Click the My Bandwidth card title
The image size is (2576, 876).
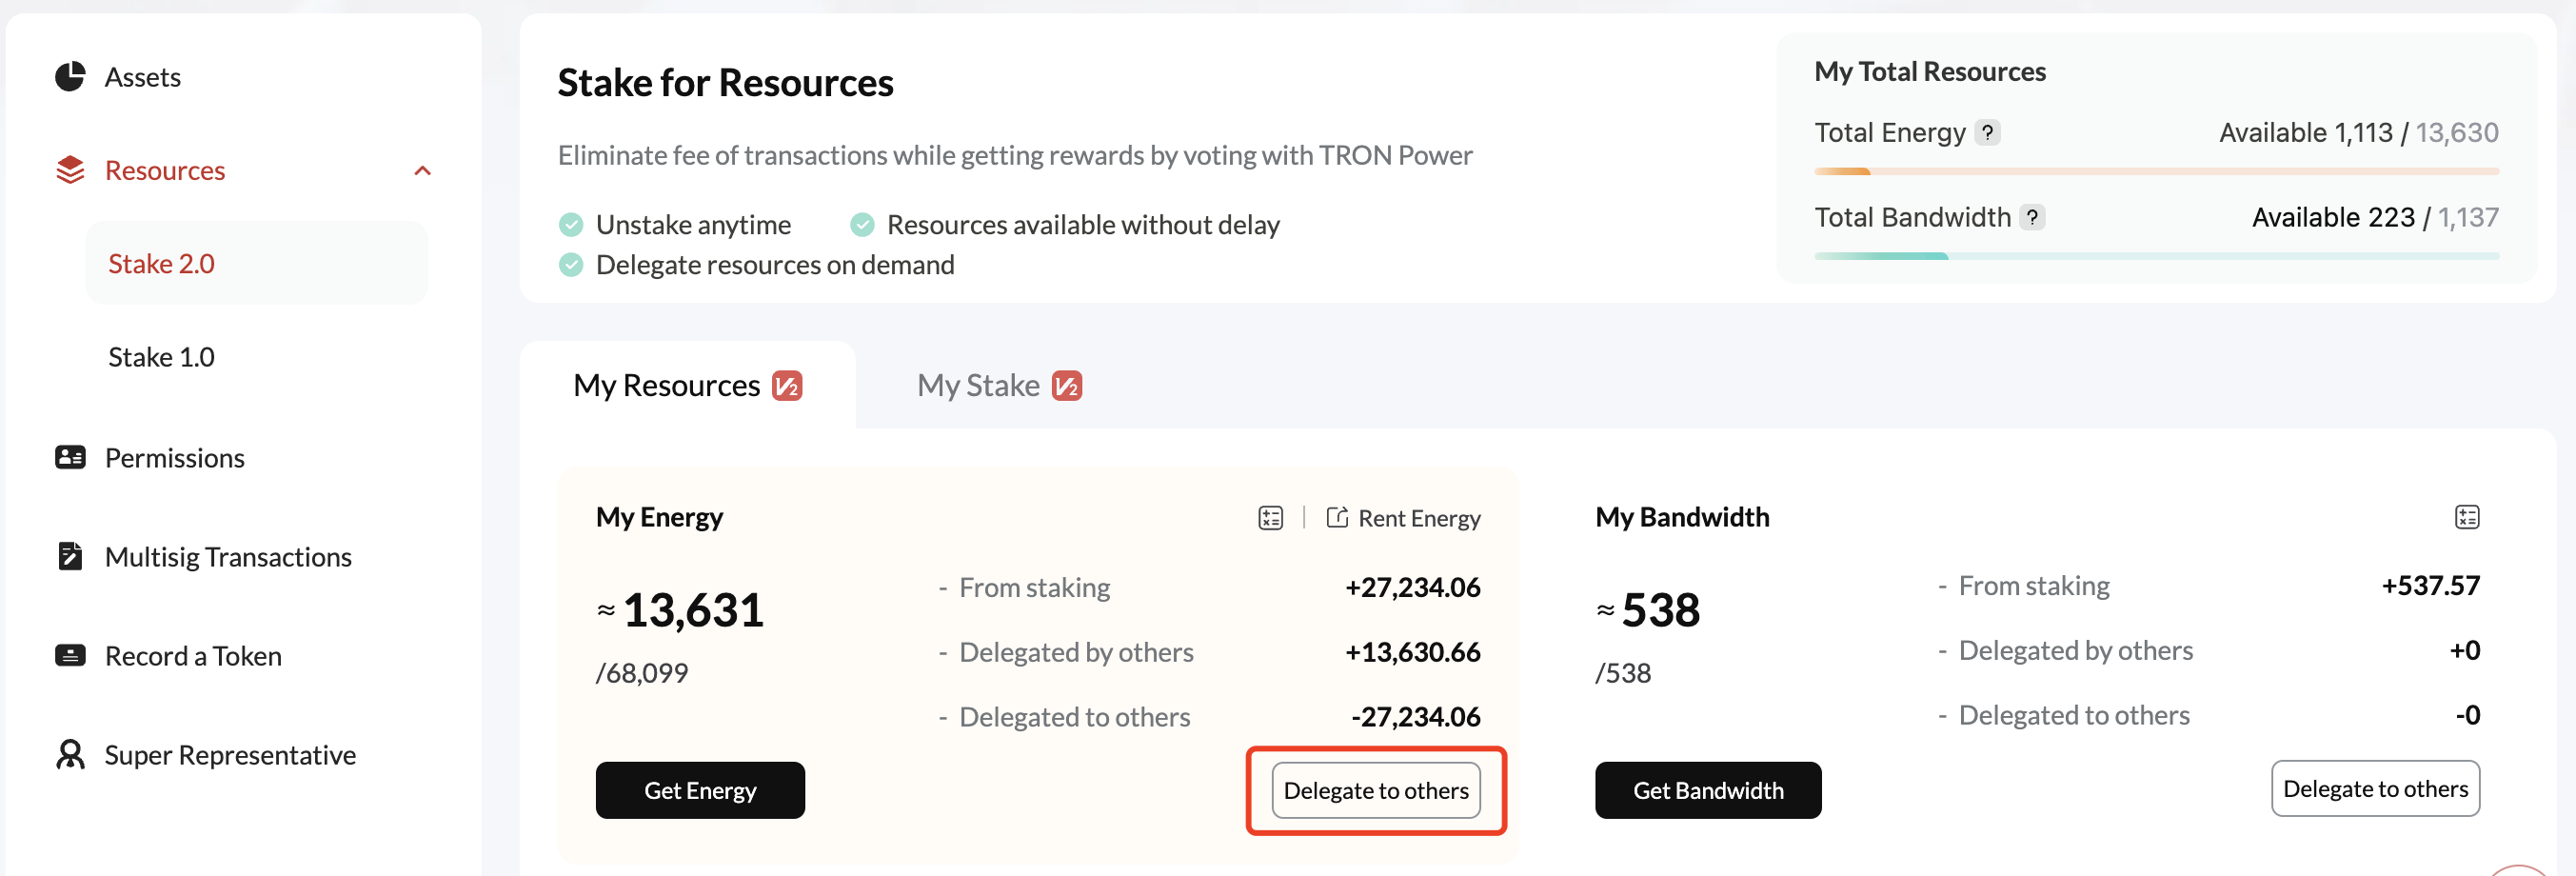point(1682,518)
